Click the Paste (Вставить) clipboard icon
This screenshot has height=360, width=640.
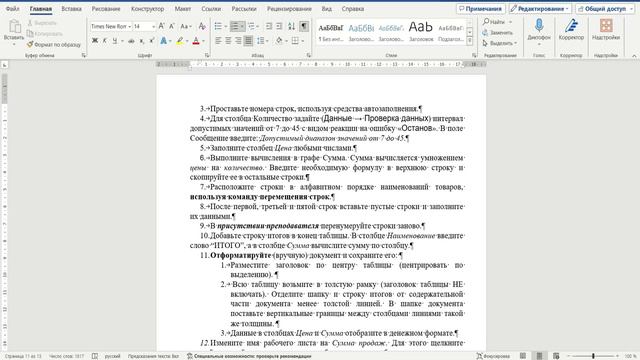coord(15,27)
